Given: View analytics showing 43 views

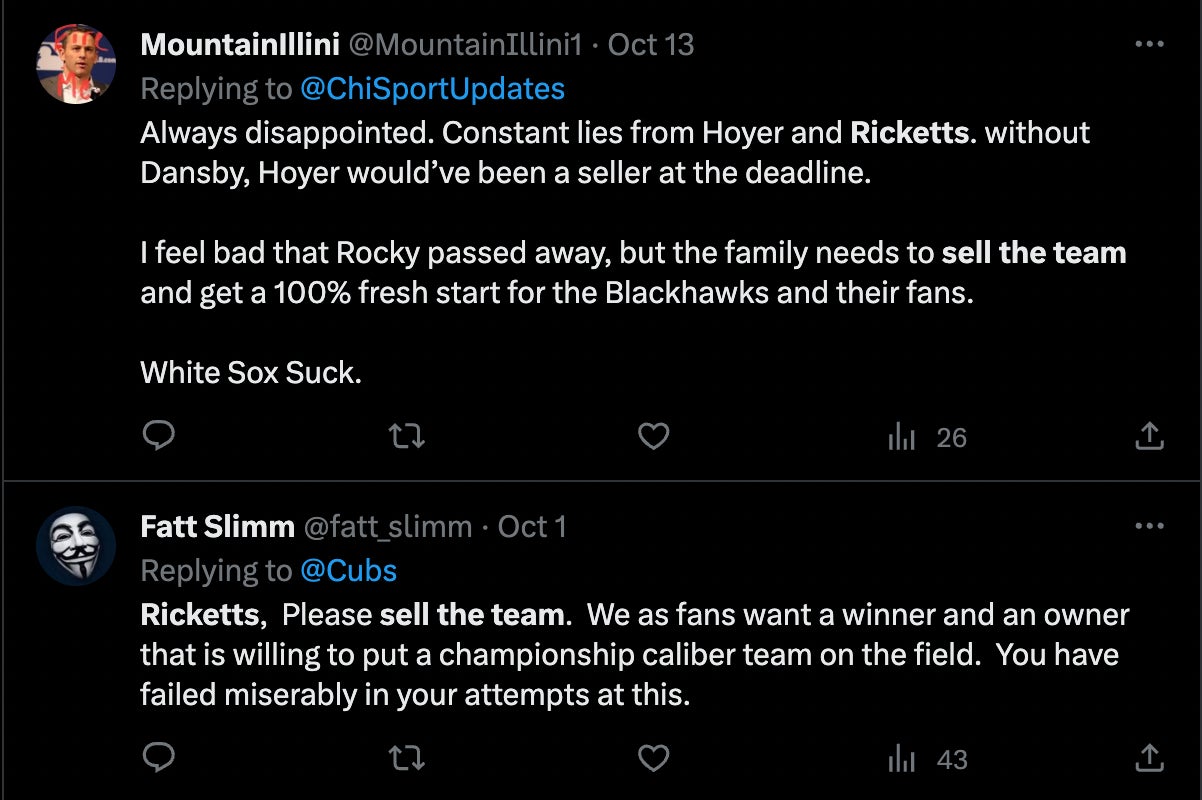Looking at the screenshot, I should click(x=927, y=760).
